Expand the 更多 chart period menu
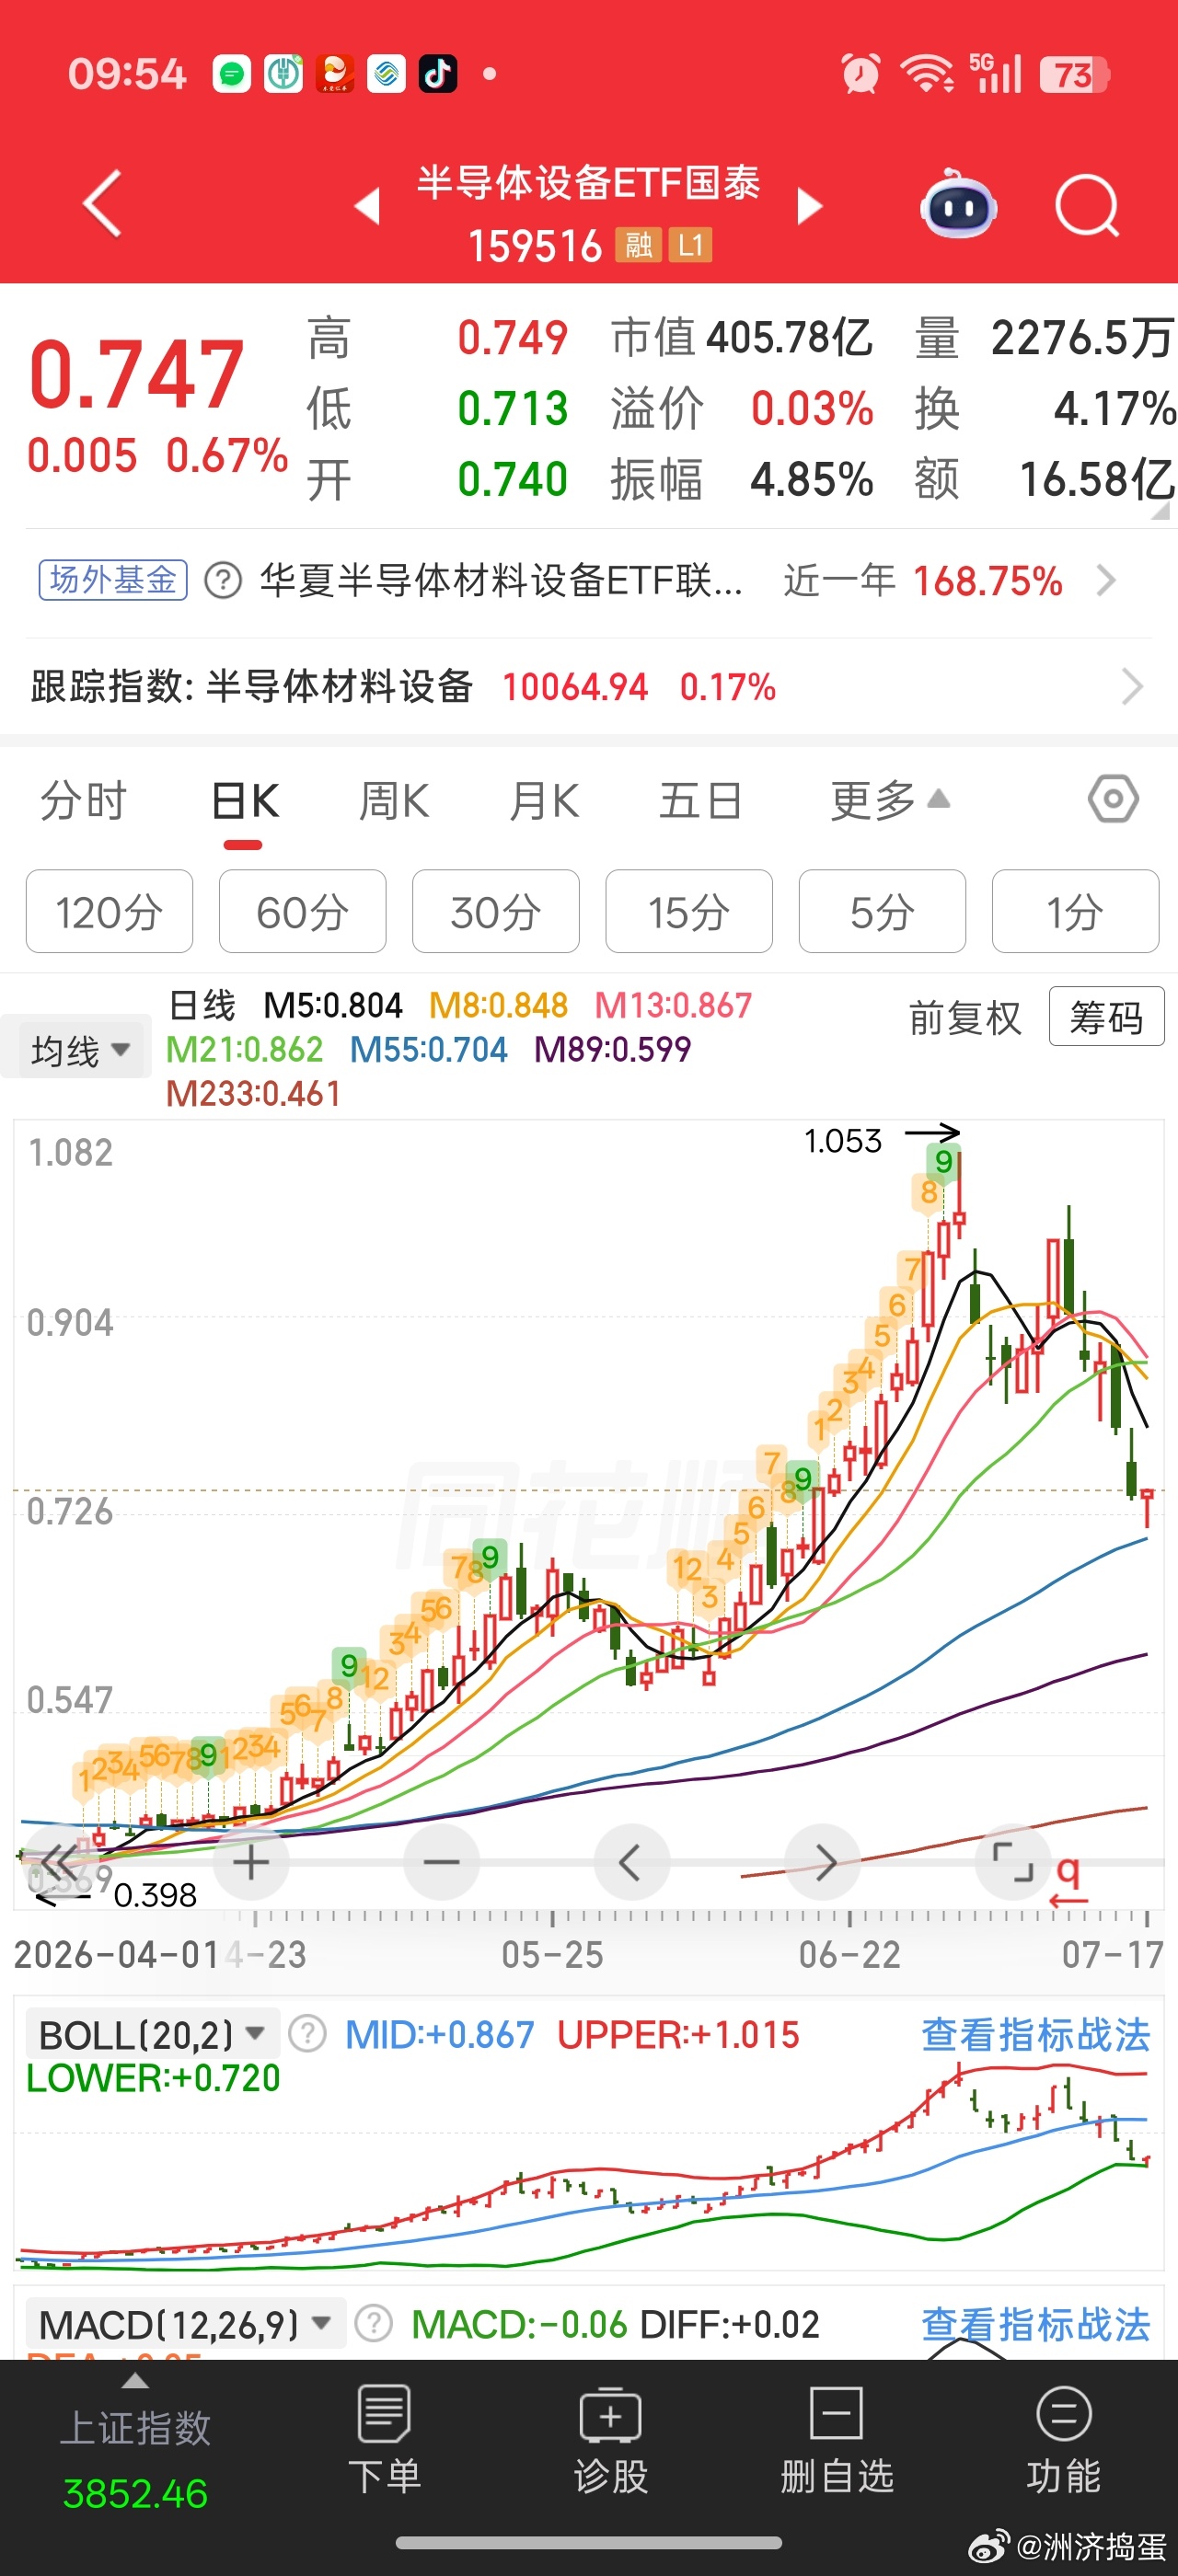1178x2576 pixels. [x=889, y=801]
